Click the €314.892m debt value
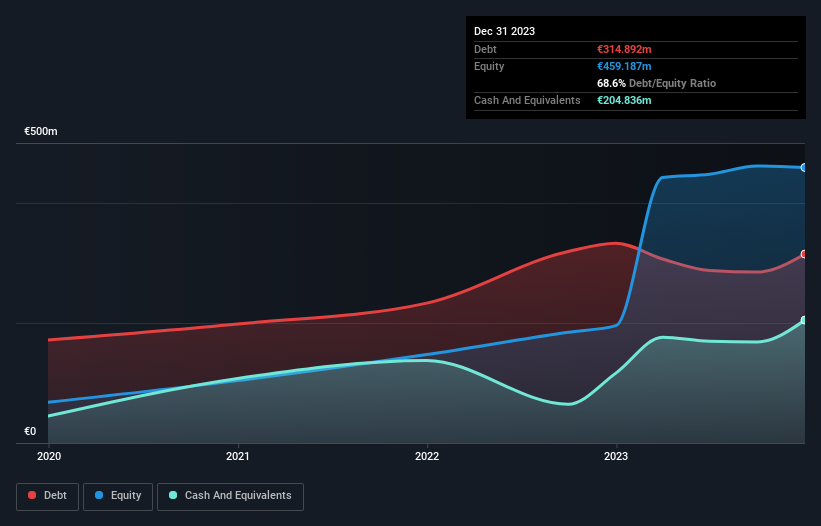 (x=624, y=49)
